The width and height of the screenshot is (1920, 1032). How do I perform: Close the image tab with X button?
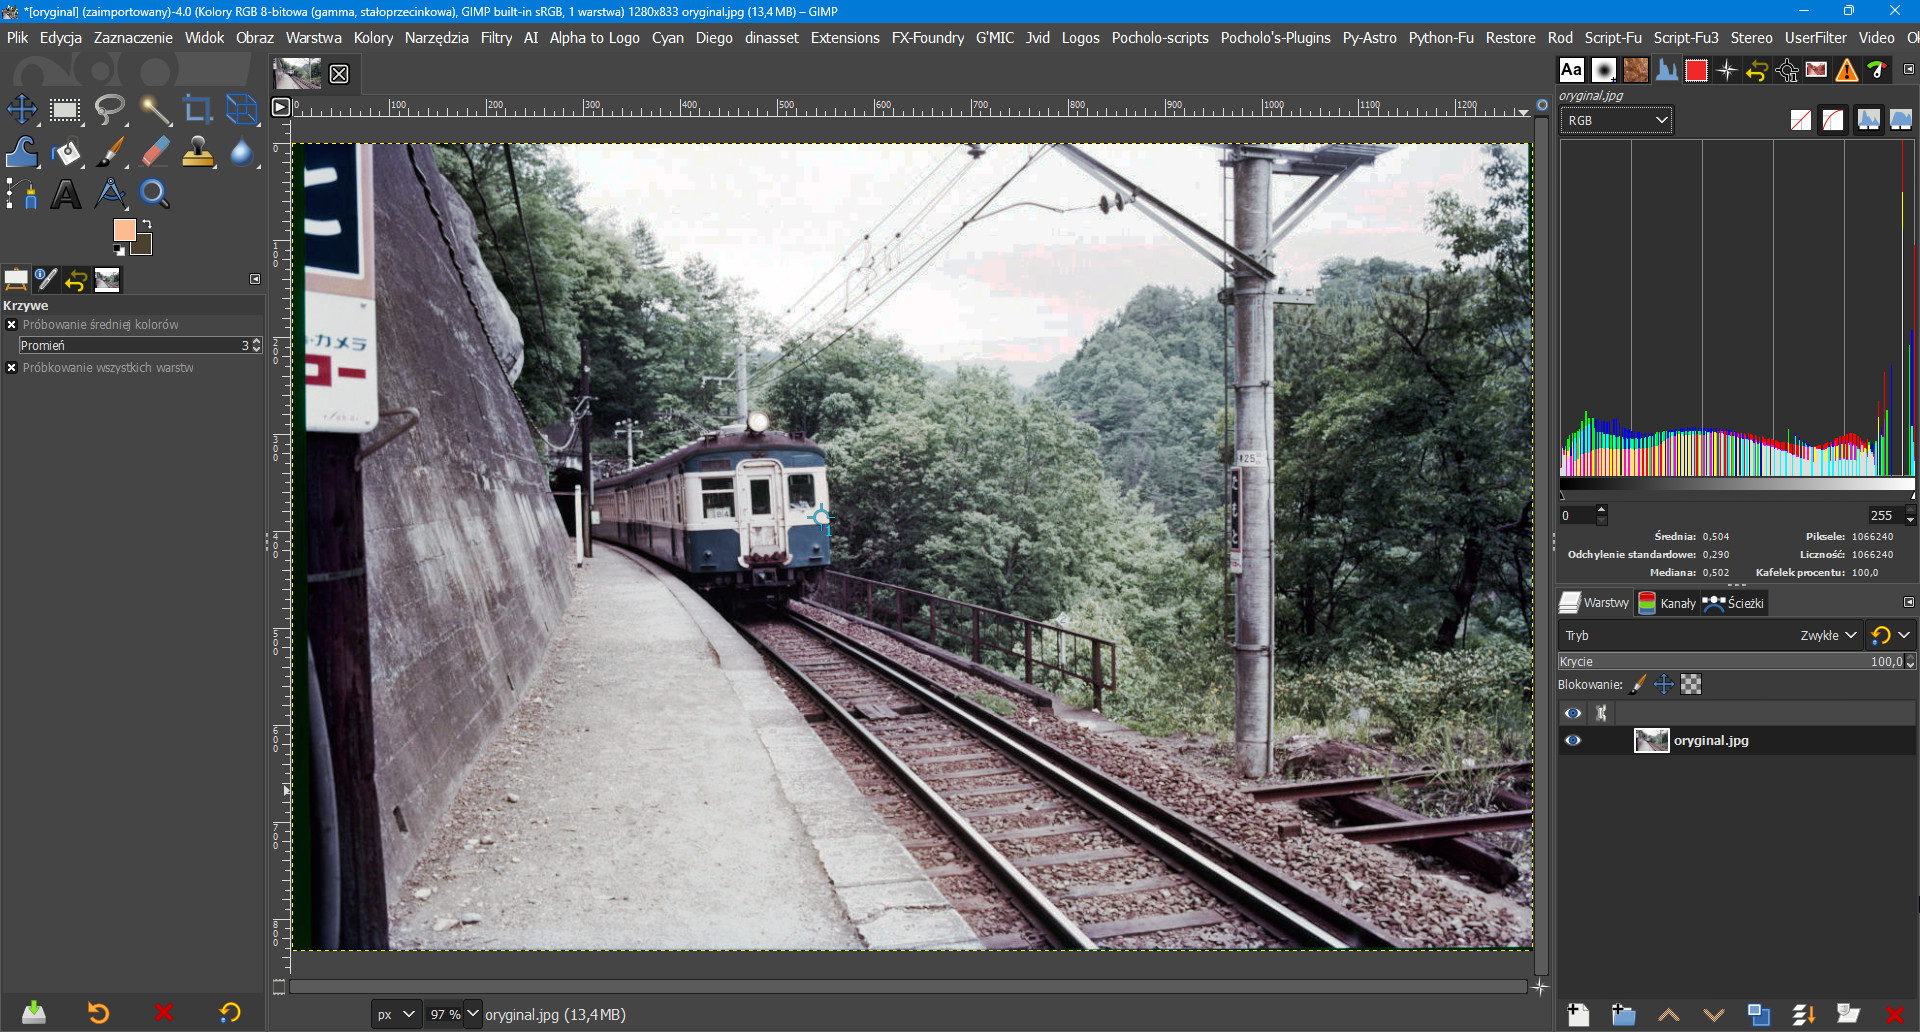tap(339, 74)
